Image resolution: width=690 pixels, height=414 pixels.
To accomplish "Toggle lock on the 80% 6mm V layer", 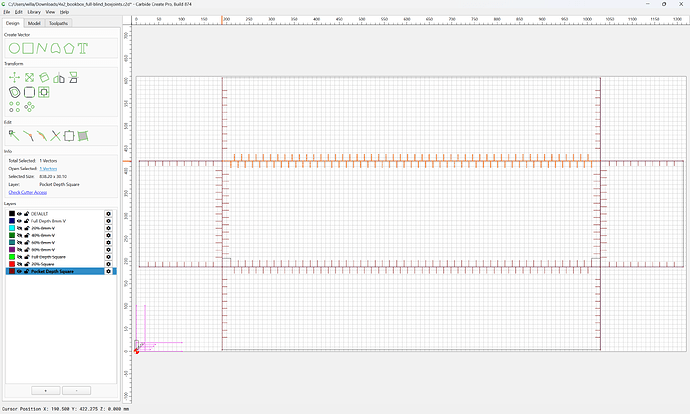I will (26, 250).
